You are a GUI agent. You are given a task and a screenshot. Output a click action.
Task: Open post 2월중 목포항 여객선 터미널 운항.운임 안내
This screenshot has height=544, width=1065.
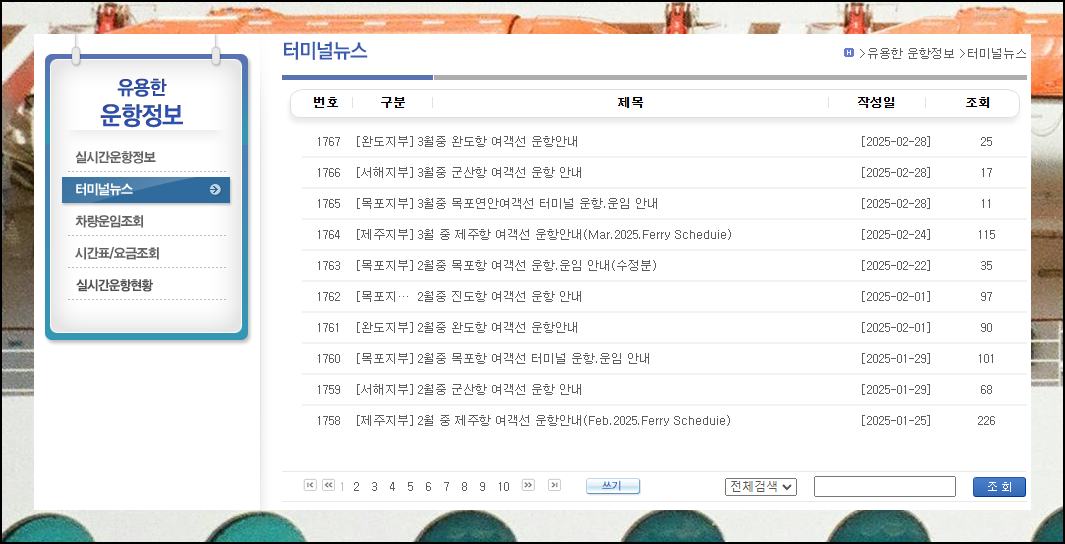pos(533,359)
